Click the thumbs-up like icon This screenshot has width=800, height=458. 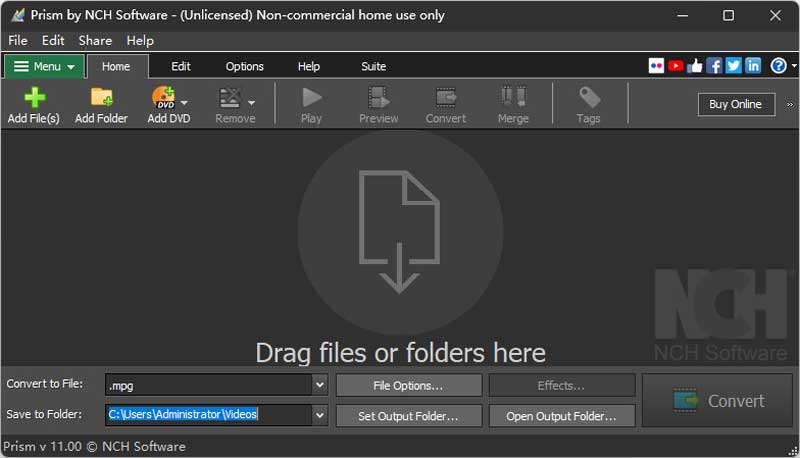[694, 66]
